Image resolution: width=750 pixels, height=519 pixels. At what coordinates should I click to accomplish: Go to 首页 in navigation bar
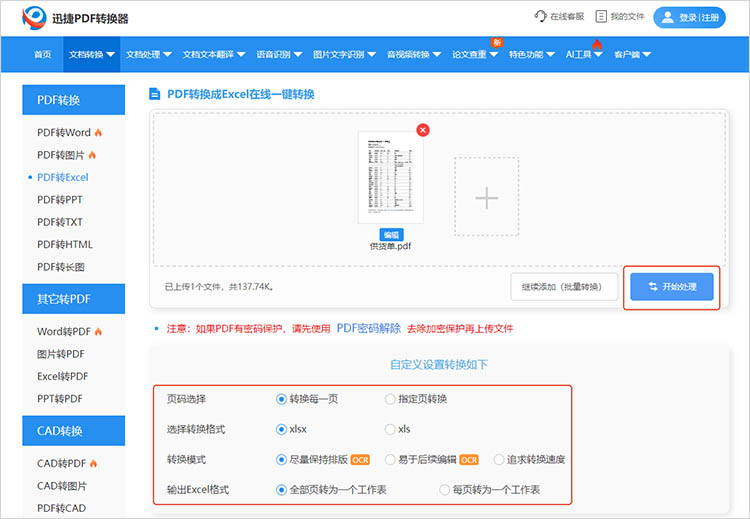click(43, 55)
